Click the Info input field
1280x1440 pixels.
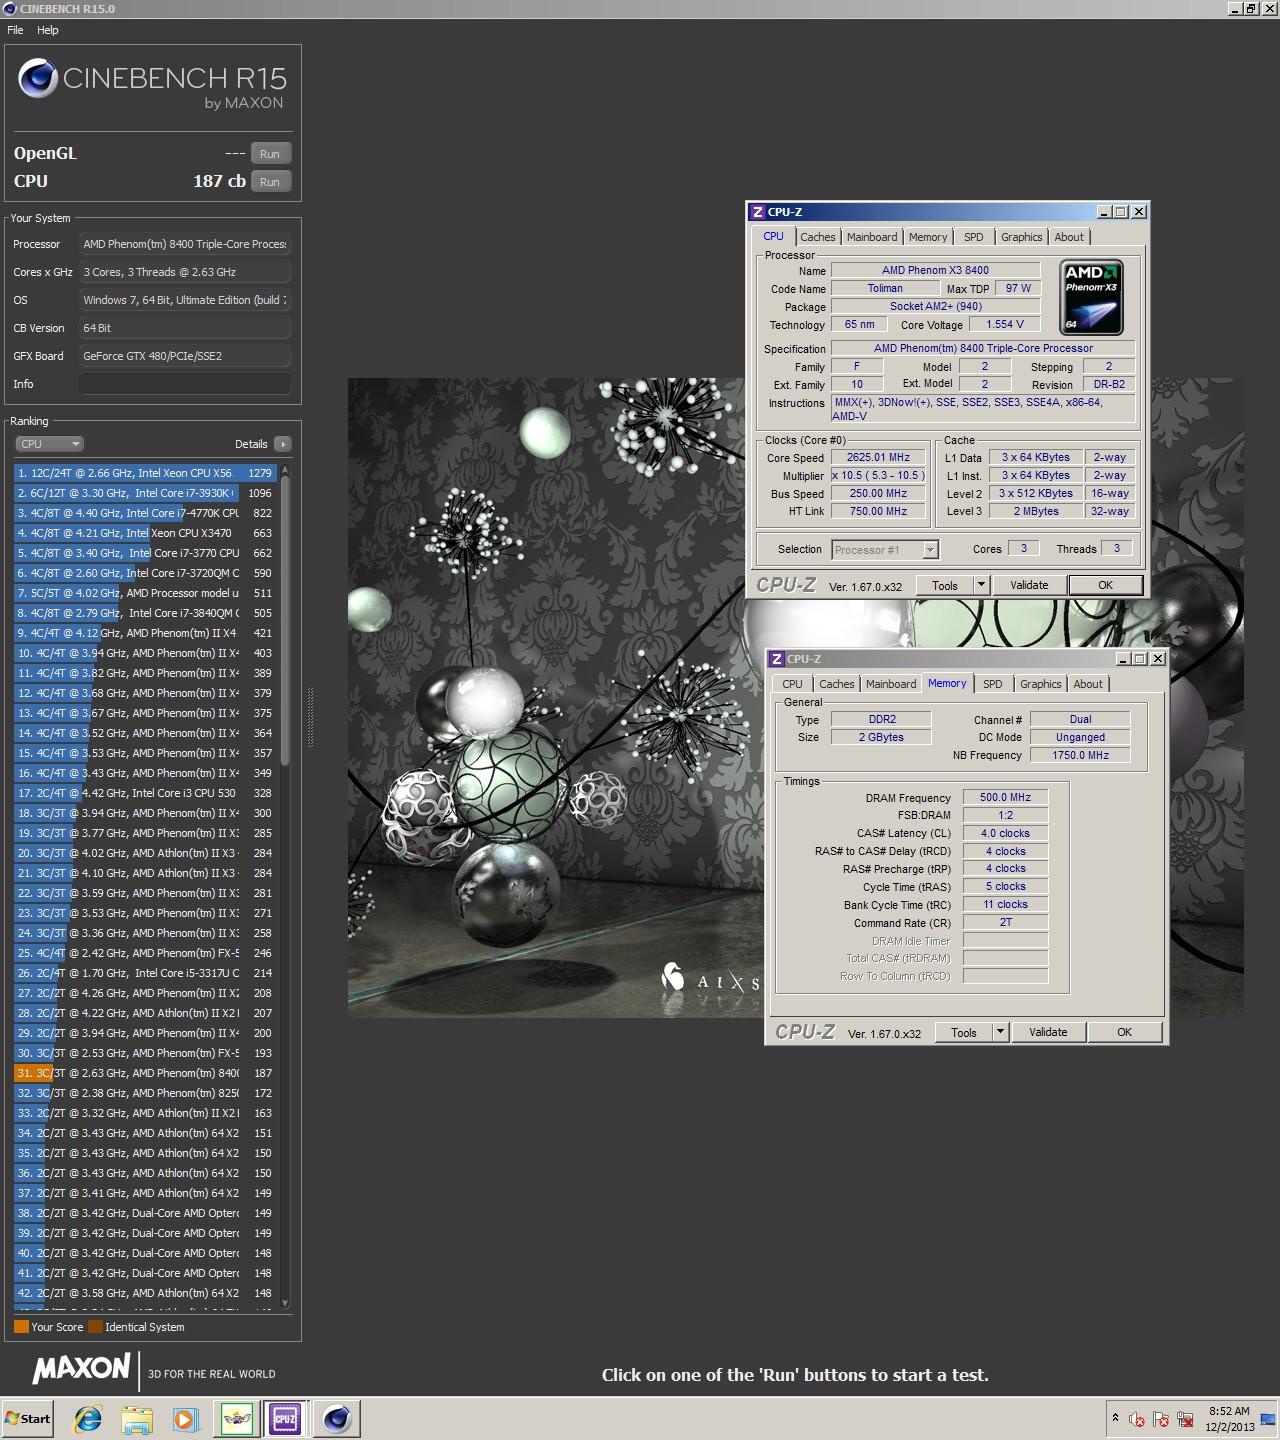tap(185, 384)
